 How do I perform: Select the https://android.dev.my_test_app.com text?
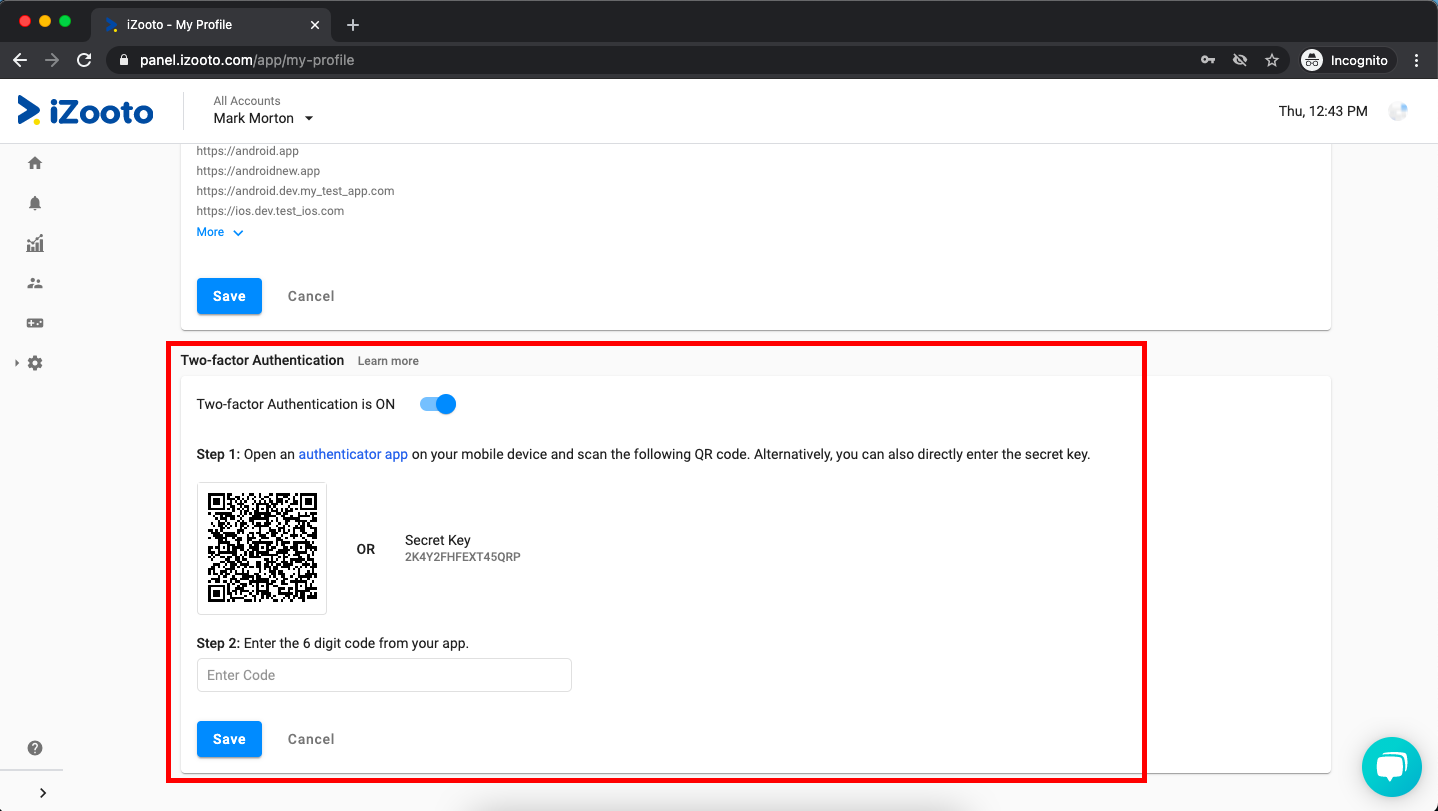click(295, 191)
